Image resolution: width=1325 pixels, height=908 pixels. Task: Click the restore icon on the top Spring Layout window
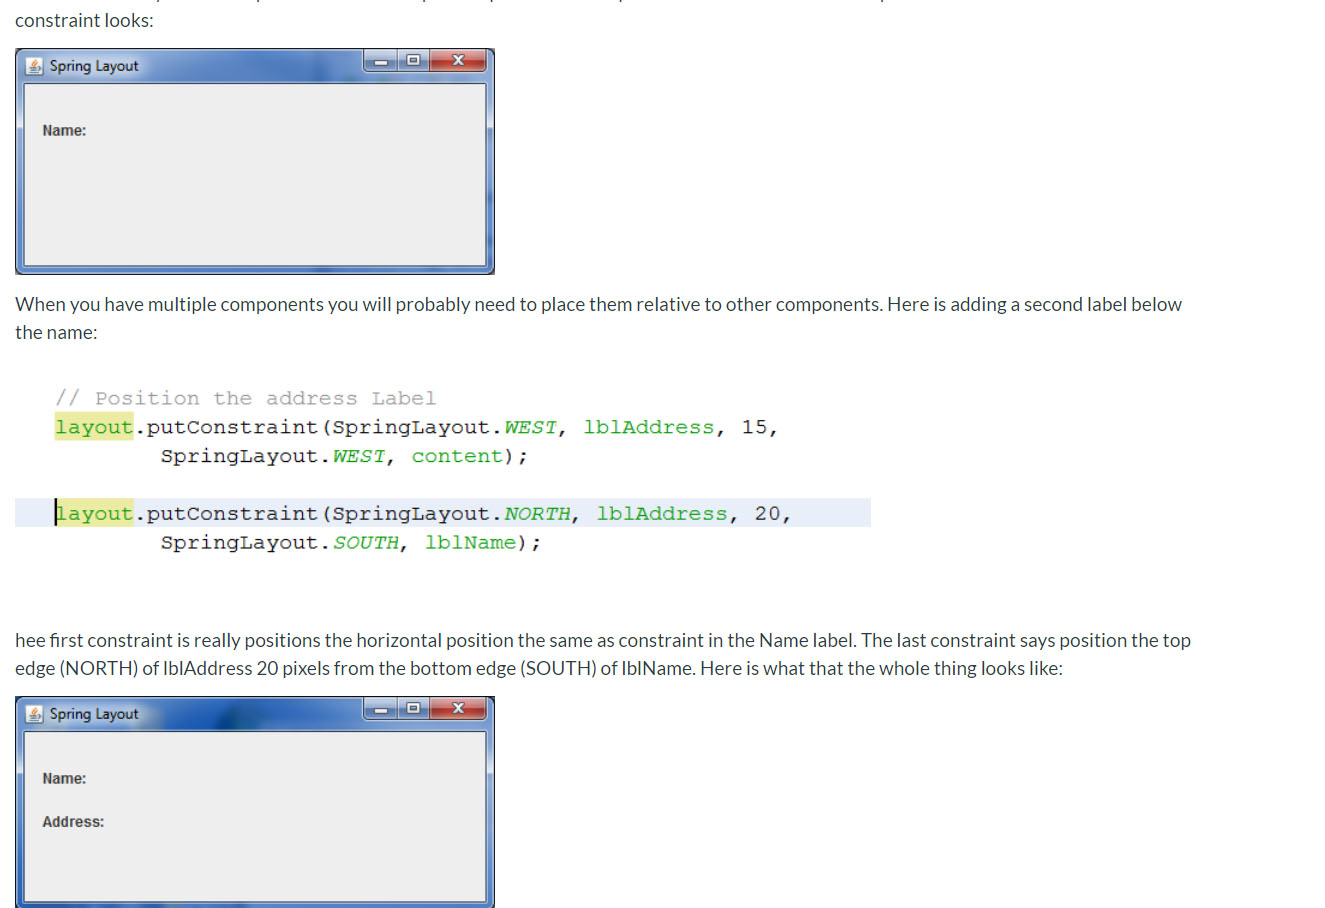point(413,60)
